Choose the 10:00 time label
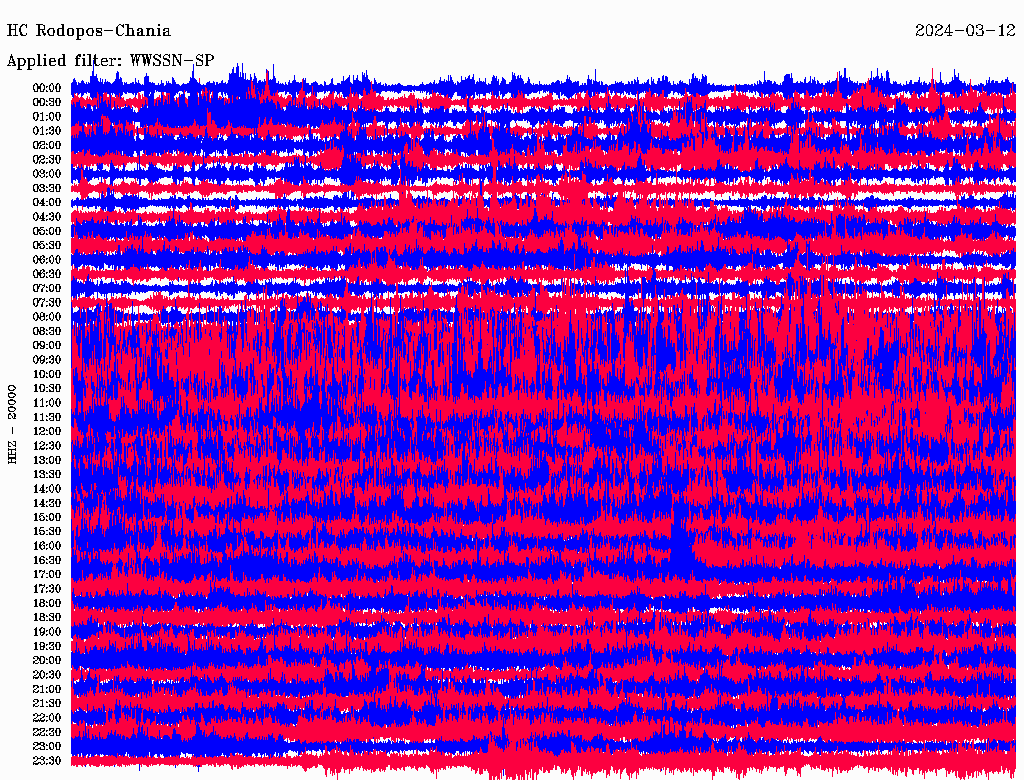Screen dimensions: 1024x780 tap(48, 374)
